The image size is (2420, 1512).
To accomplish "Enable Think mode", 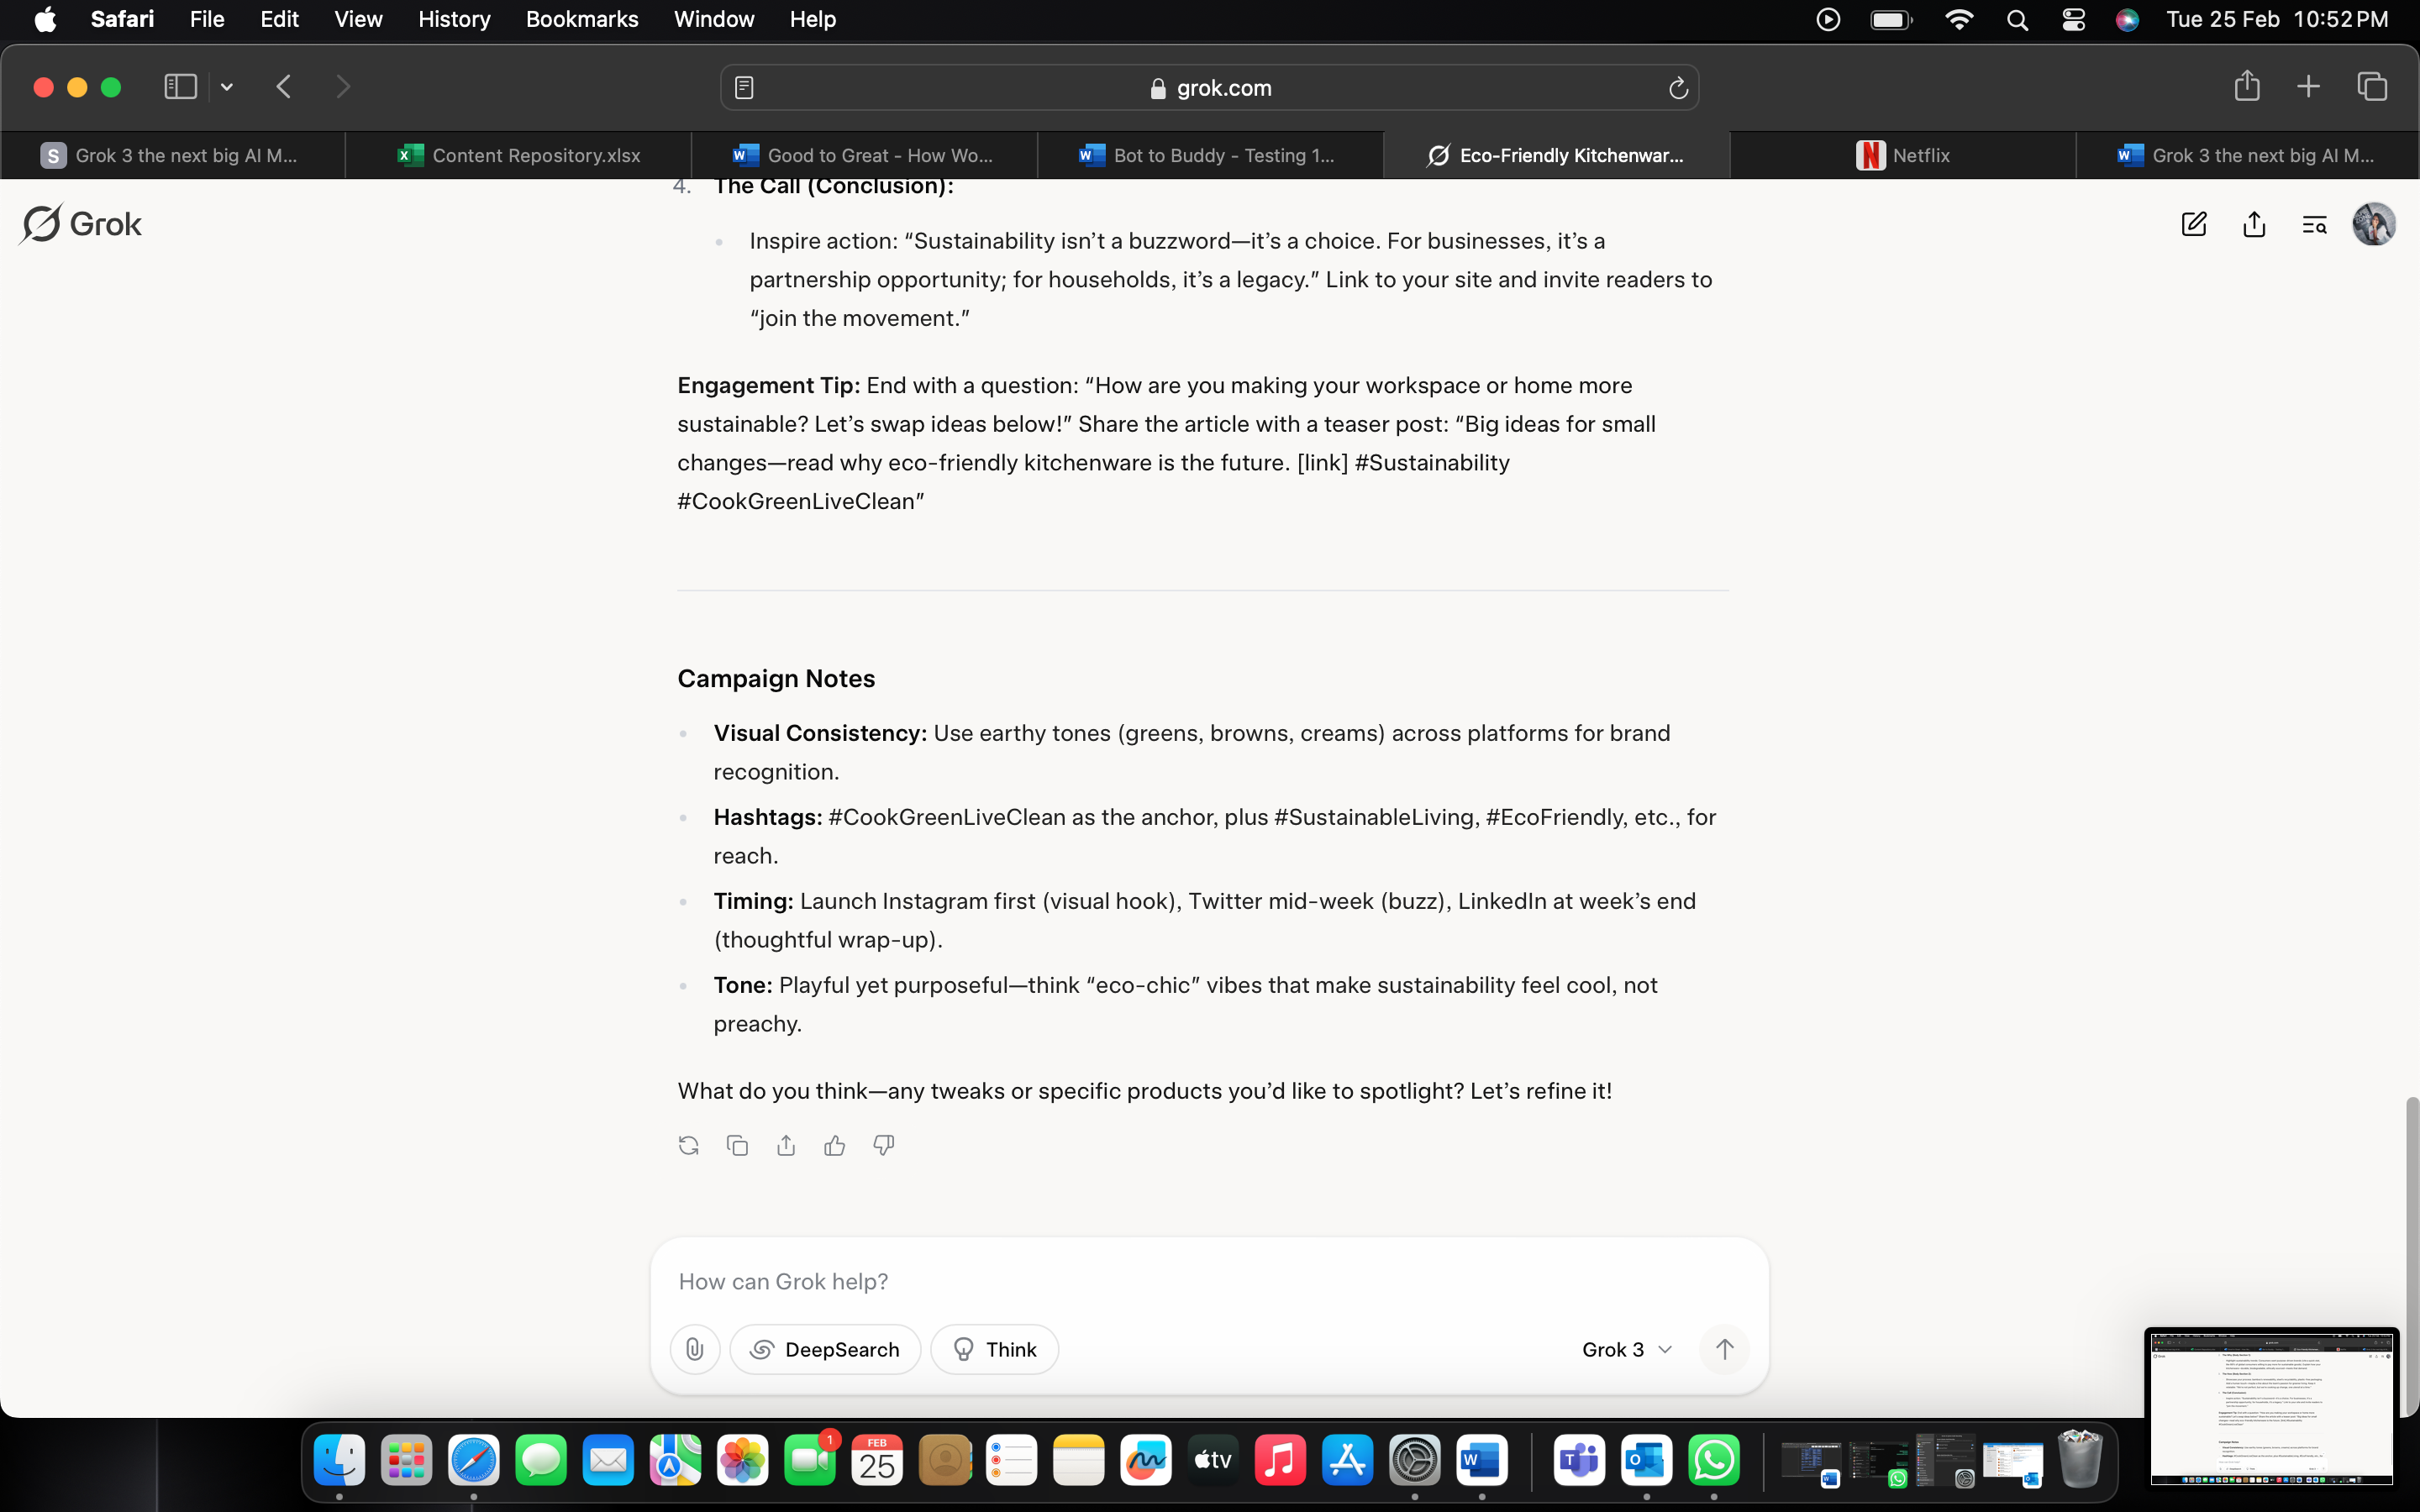I will (x=994, y=1349).
